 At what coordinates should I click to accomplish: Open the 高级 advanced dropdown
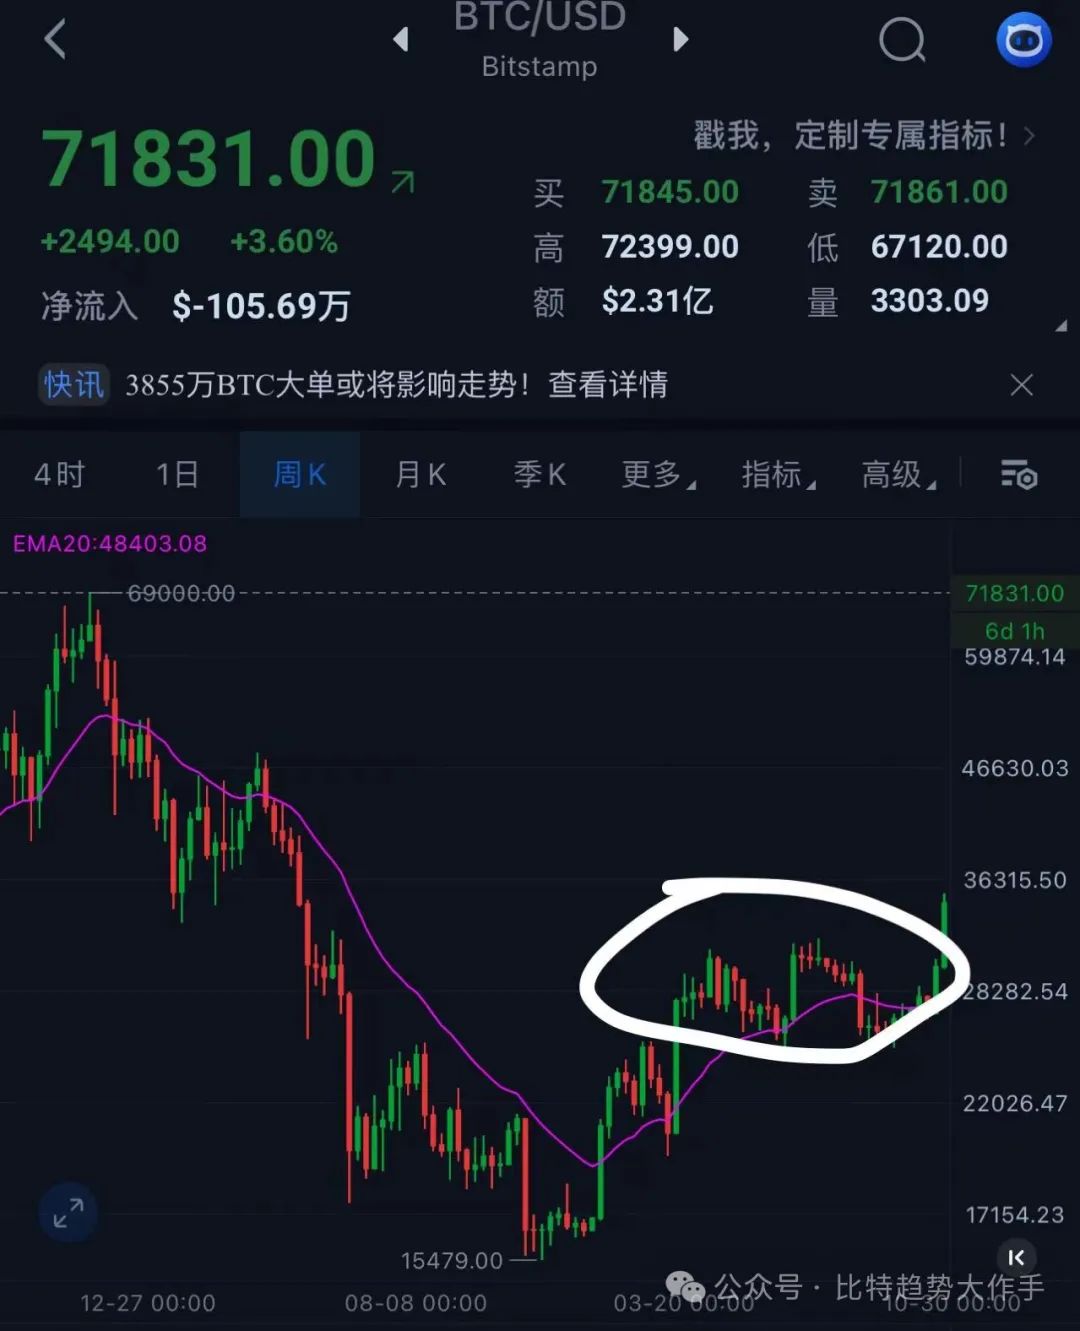click(898, 474)
